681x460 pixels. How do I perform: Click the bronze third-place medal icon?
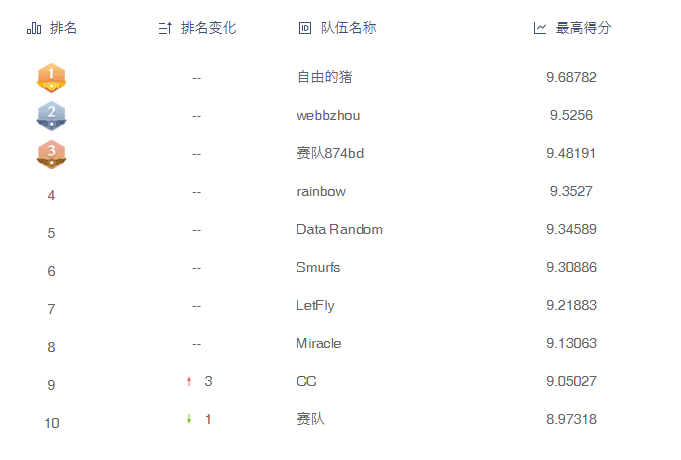tap(51, 153)
